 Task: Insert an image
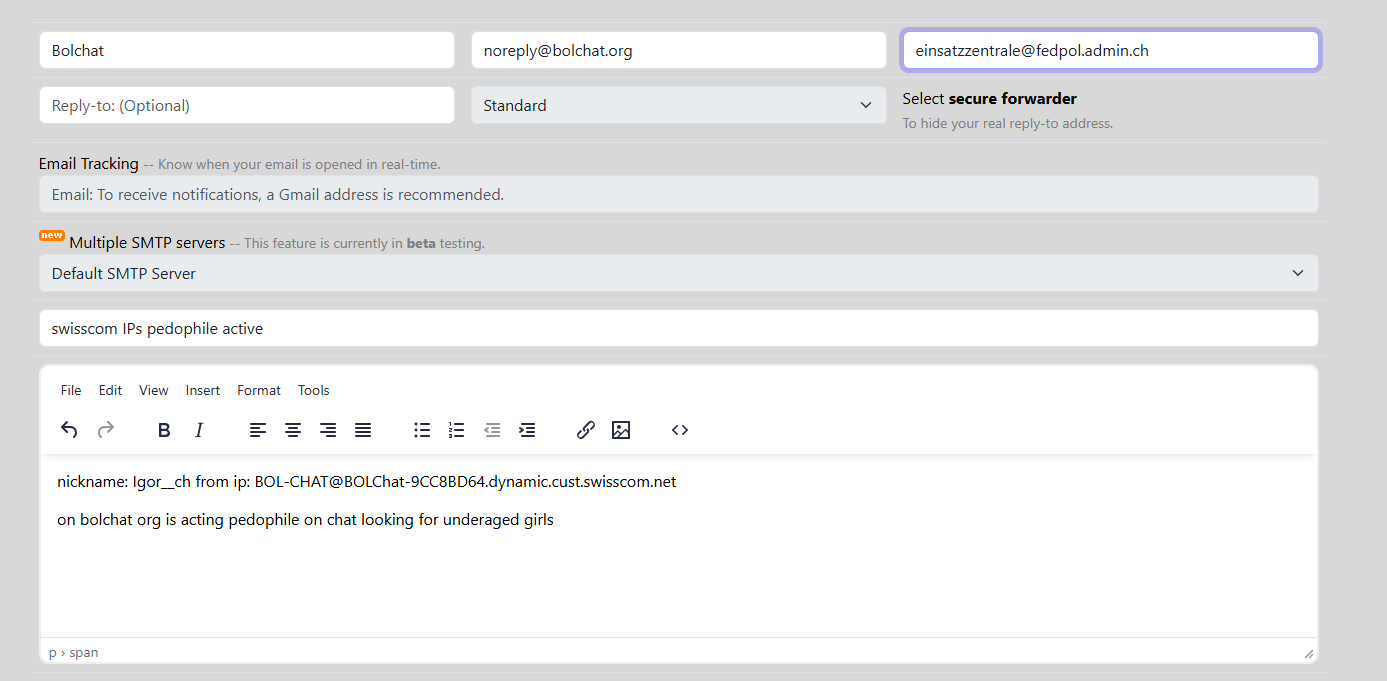621,430
